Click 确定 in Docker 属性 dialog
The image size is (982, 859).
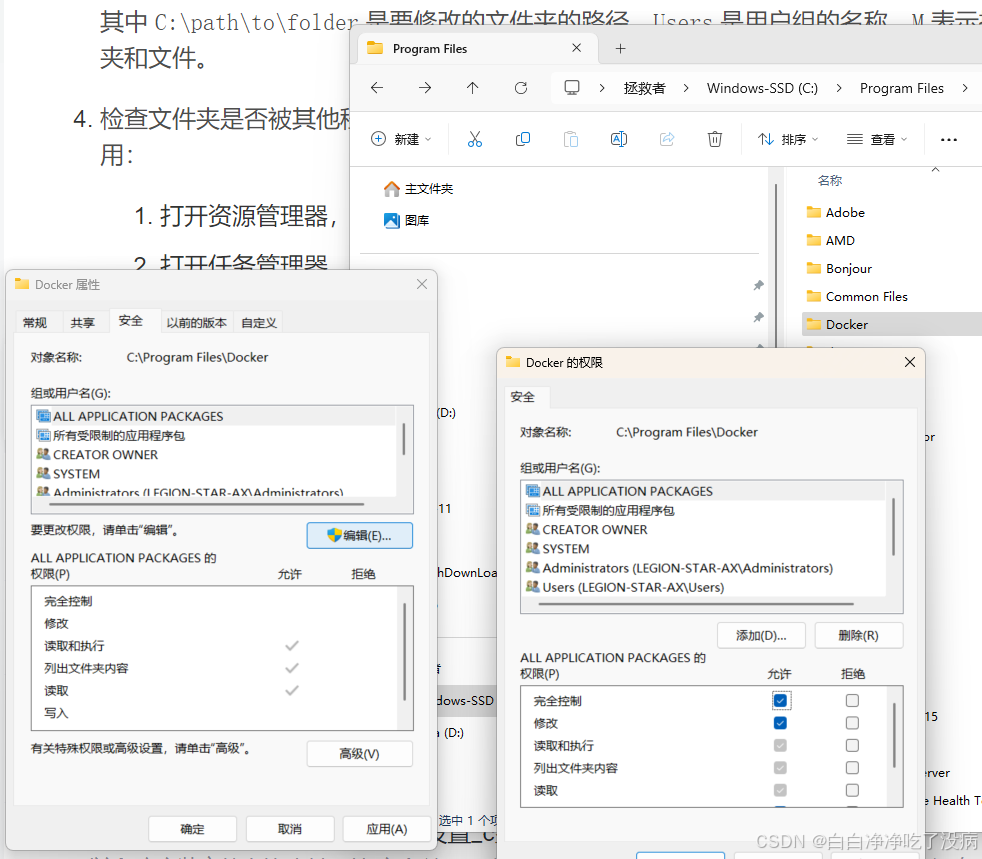192,829
